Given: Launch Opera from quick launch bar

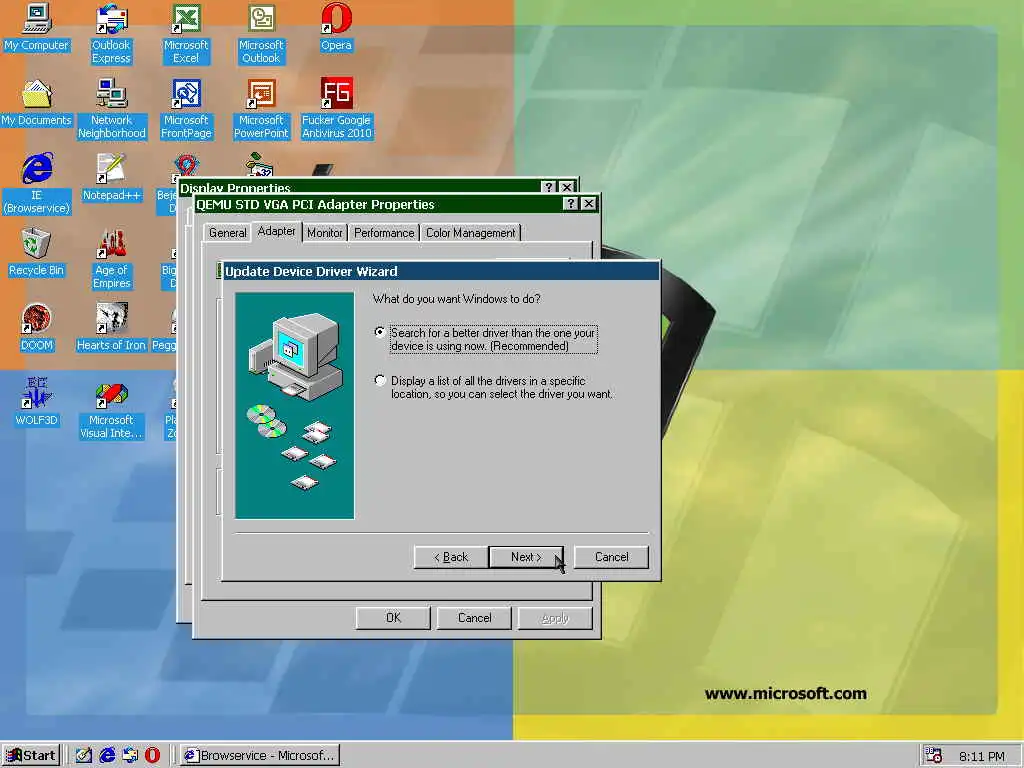Looking at the screenshot, I should (x=152, y=755).
